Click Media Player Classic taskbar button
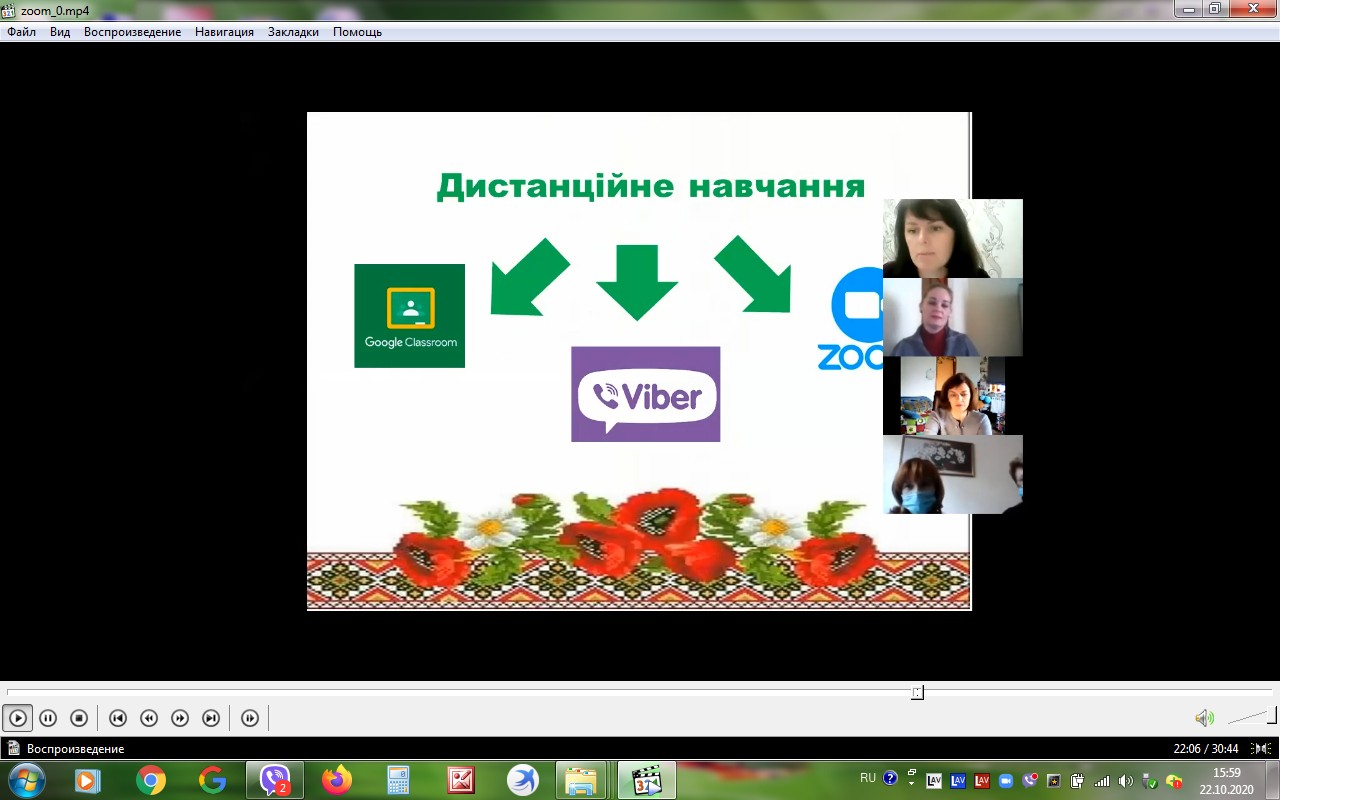The height and width of the screenshot is (800, 1358). point(647,780)
